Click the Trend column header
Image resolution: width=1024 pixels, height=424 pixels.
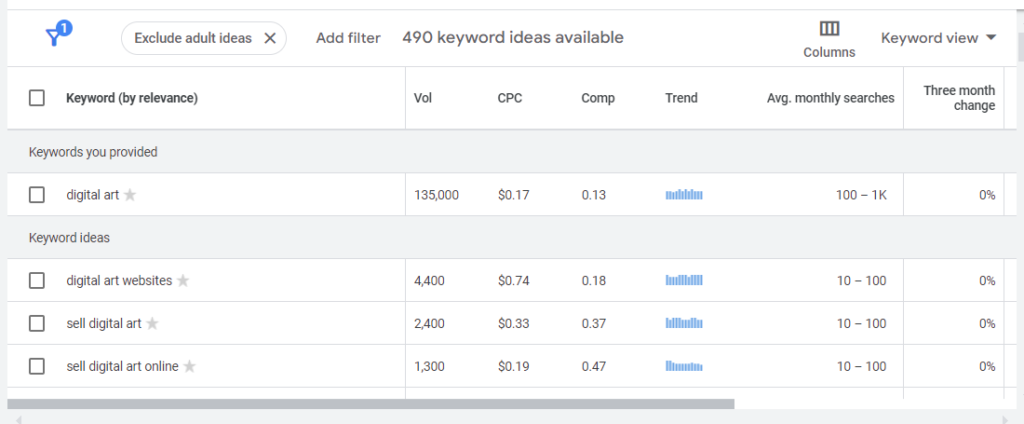pos(681,99)
